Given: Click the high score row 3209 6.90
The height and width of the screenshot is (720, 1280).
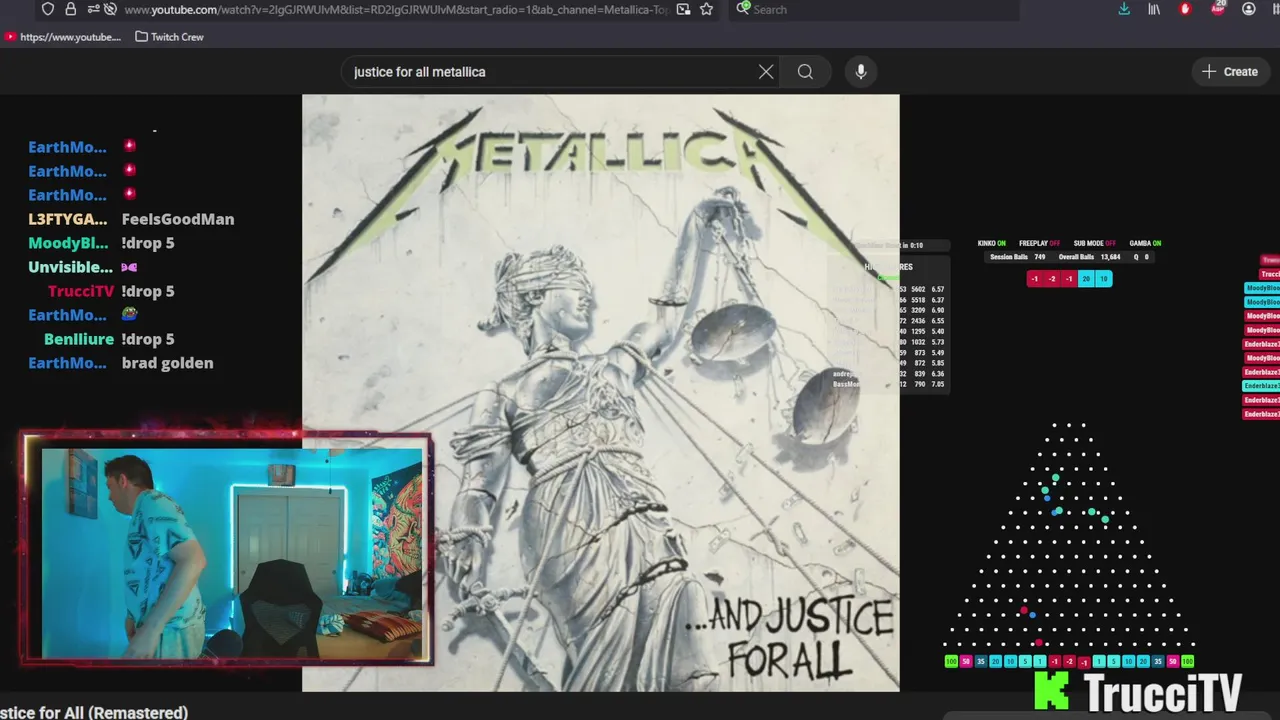Looking at the screenshot, I should coord(922,311).
